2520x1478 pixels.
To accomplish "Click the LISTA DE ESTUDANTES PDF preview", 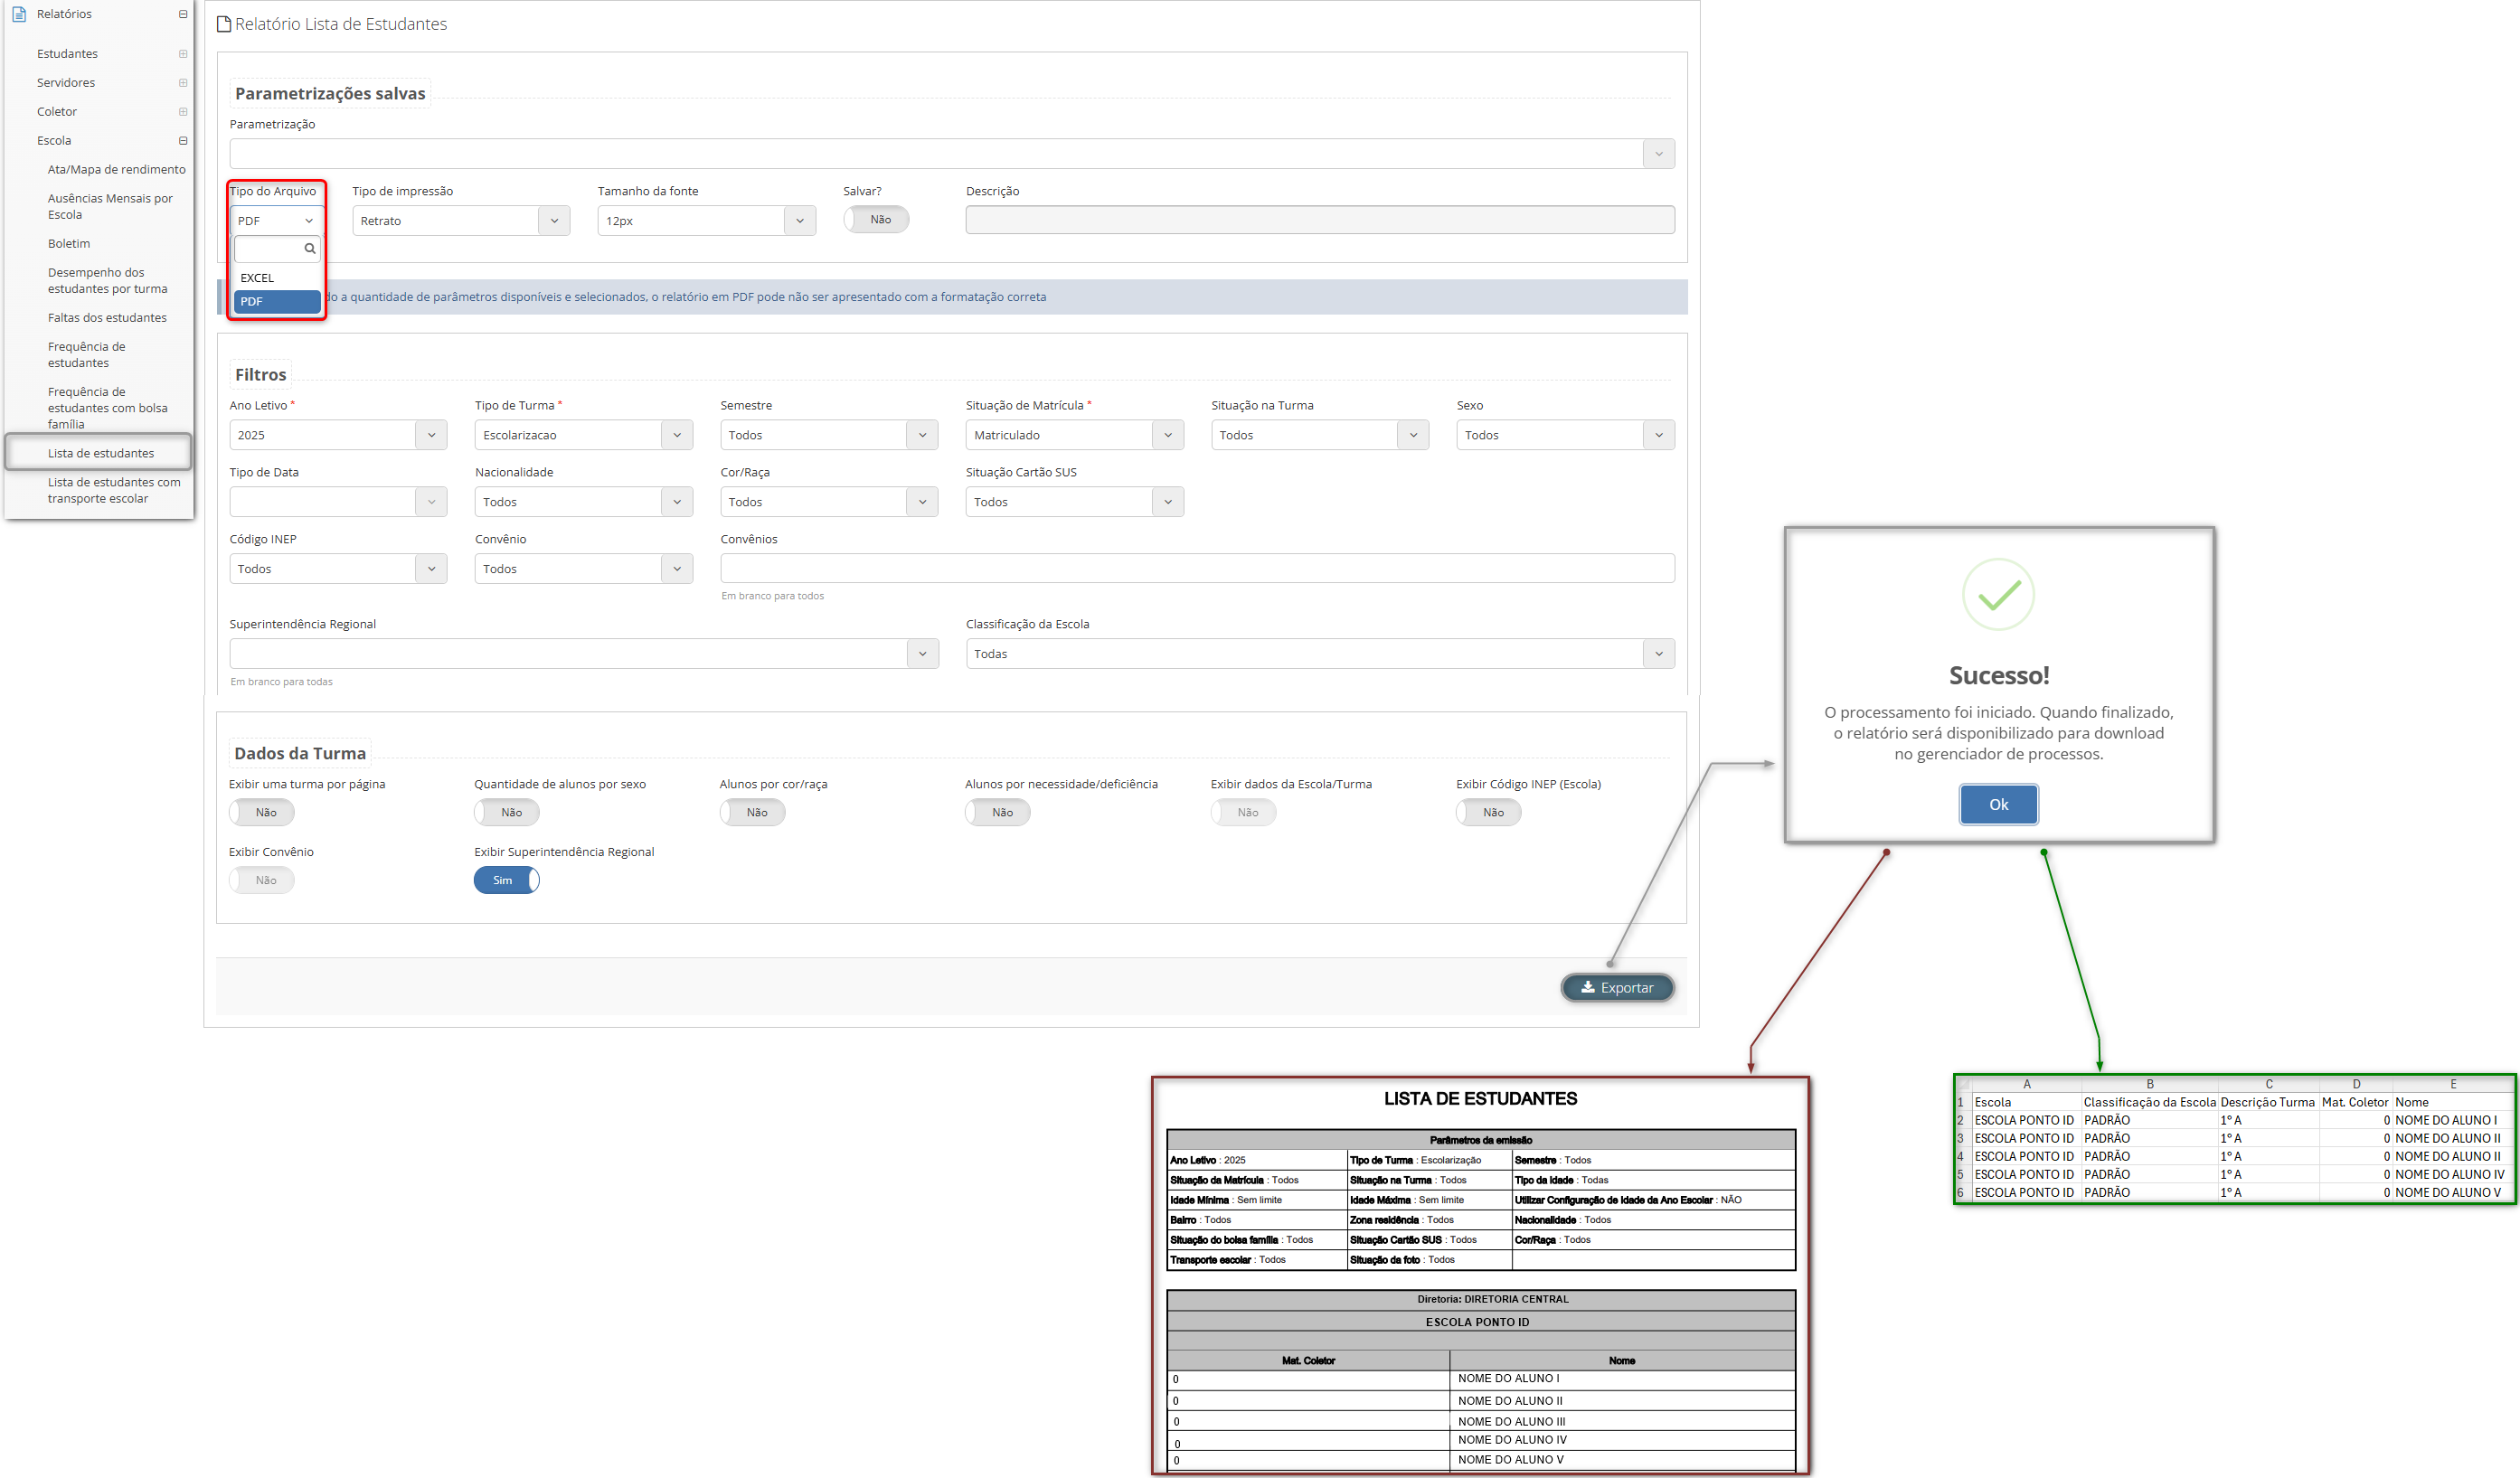I will click(x=1480, y=1275).
